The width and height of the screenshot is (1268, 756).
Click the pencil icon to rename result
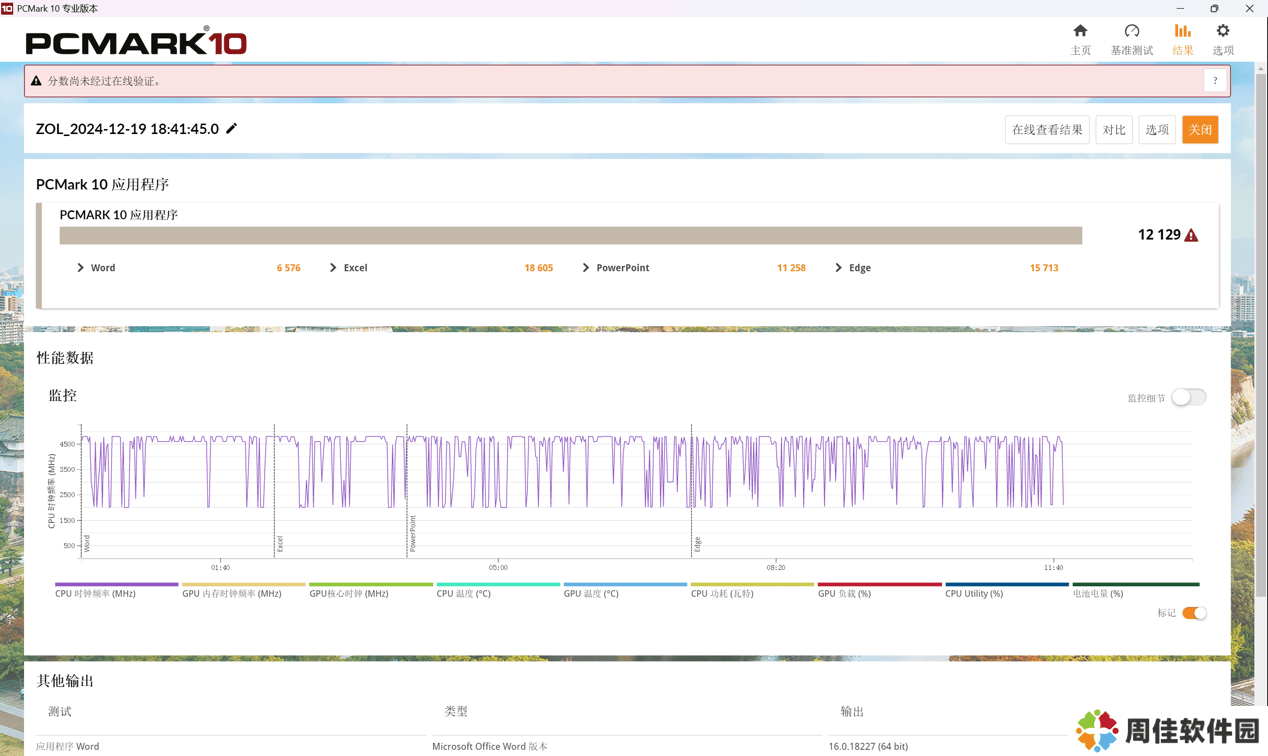coord(232,129)
